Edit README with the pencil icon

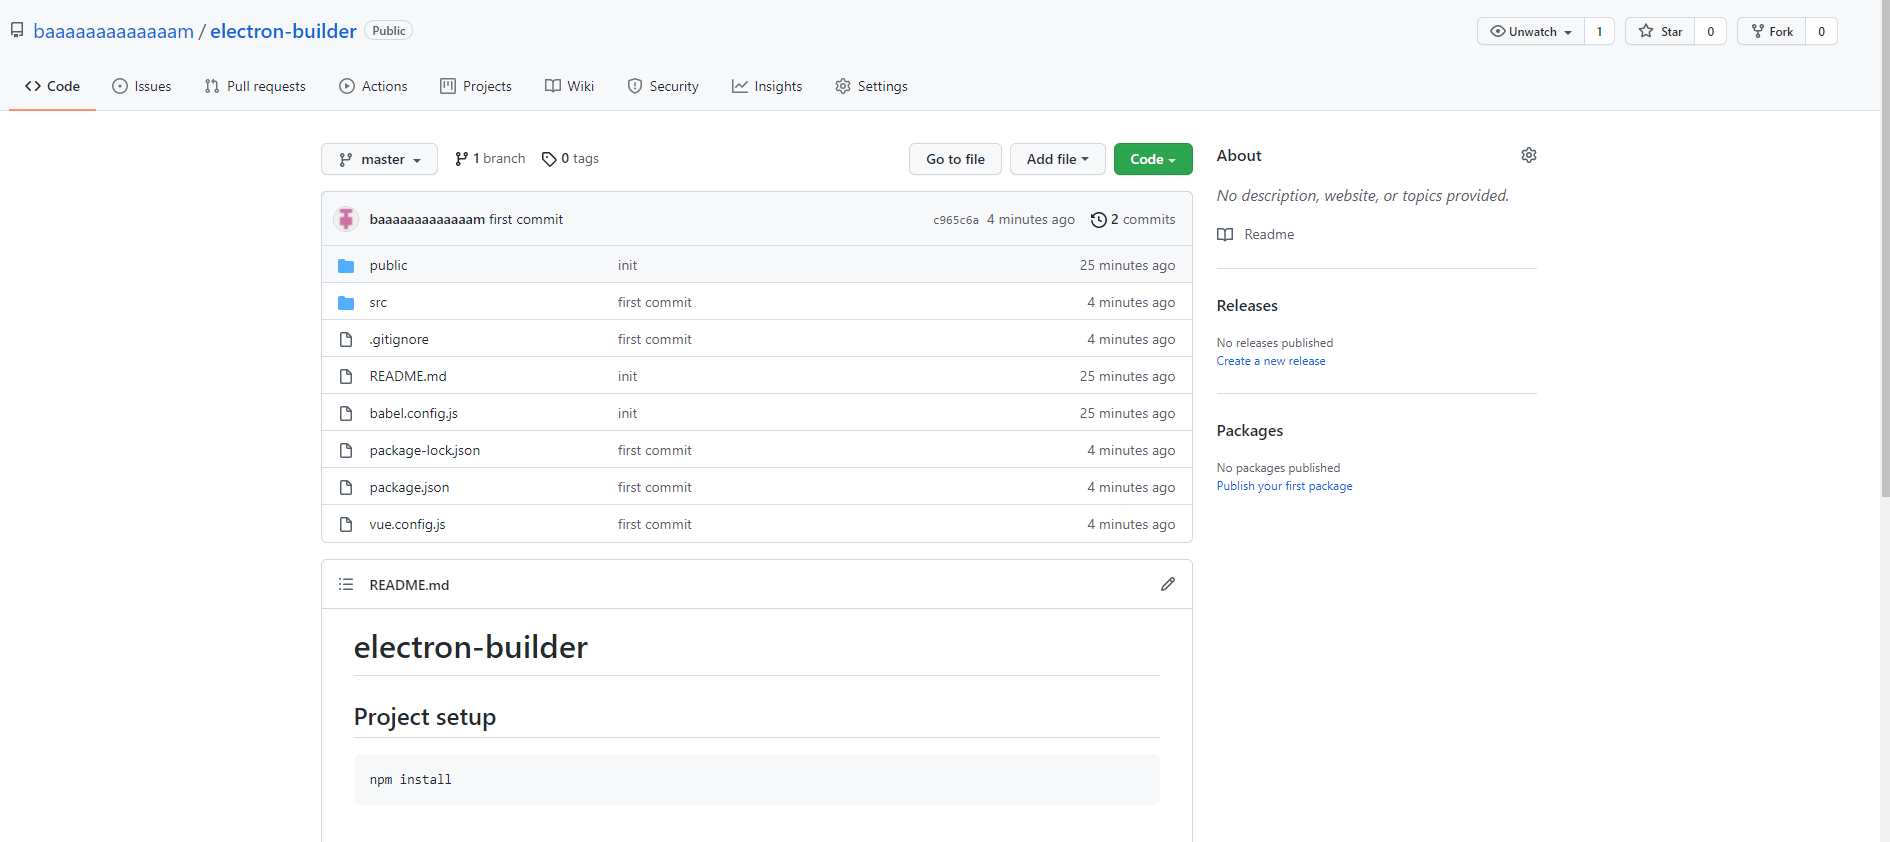pyautogui.click(x=1167, y=584)
